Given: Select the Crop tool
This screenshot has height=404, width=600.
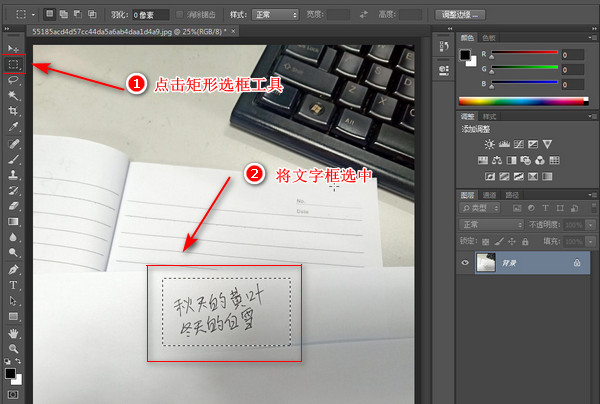Looking at the screenshot, I should tap(13, 111).
